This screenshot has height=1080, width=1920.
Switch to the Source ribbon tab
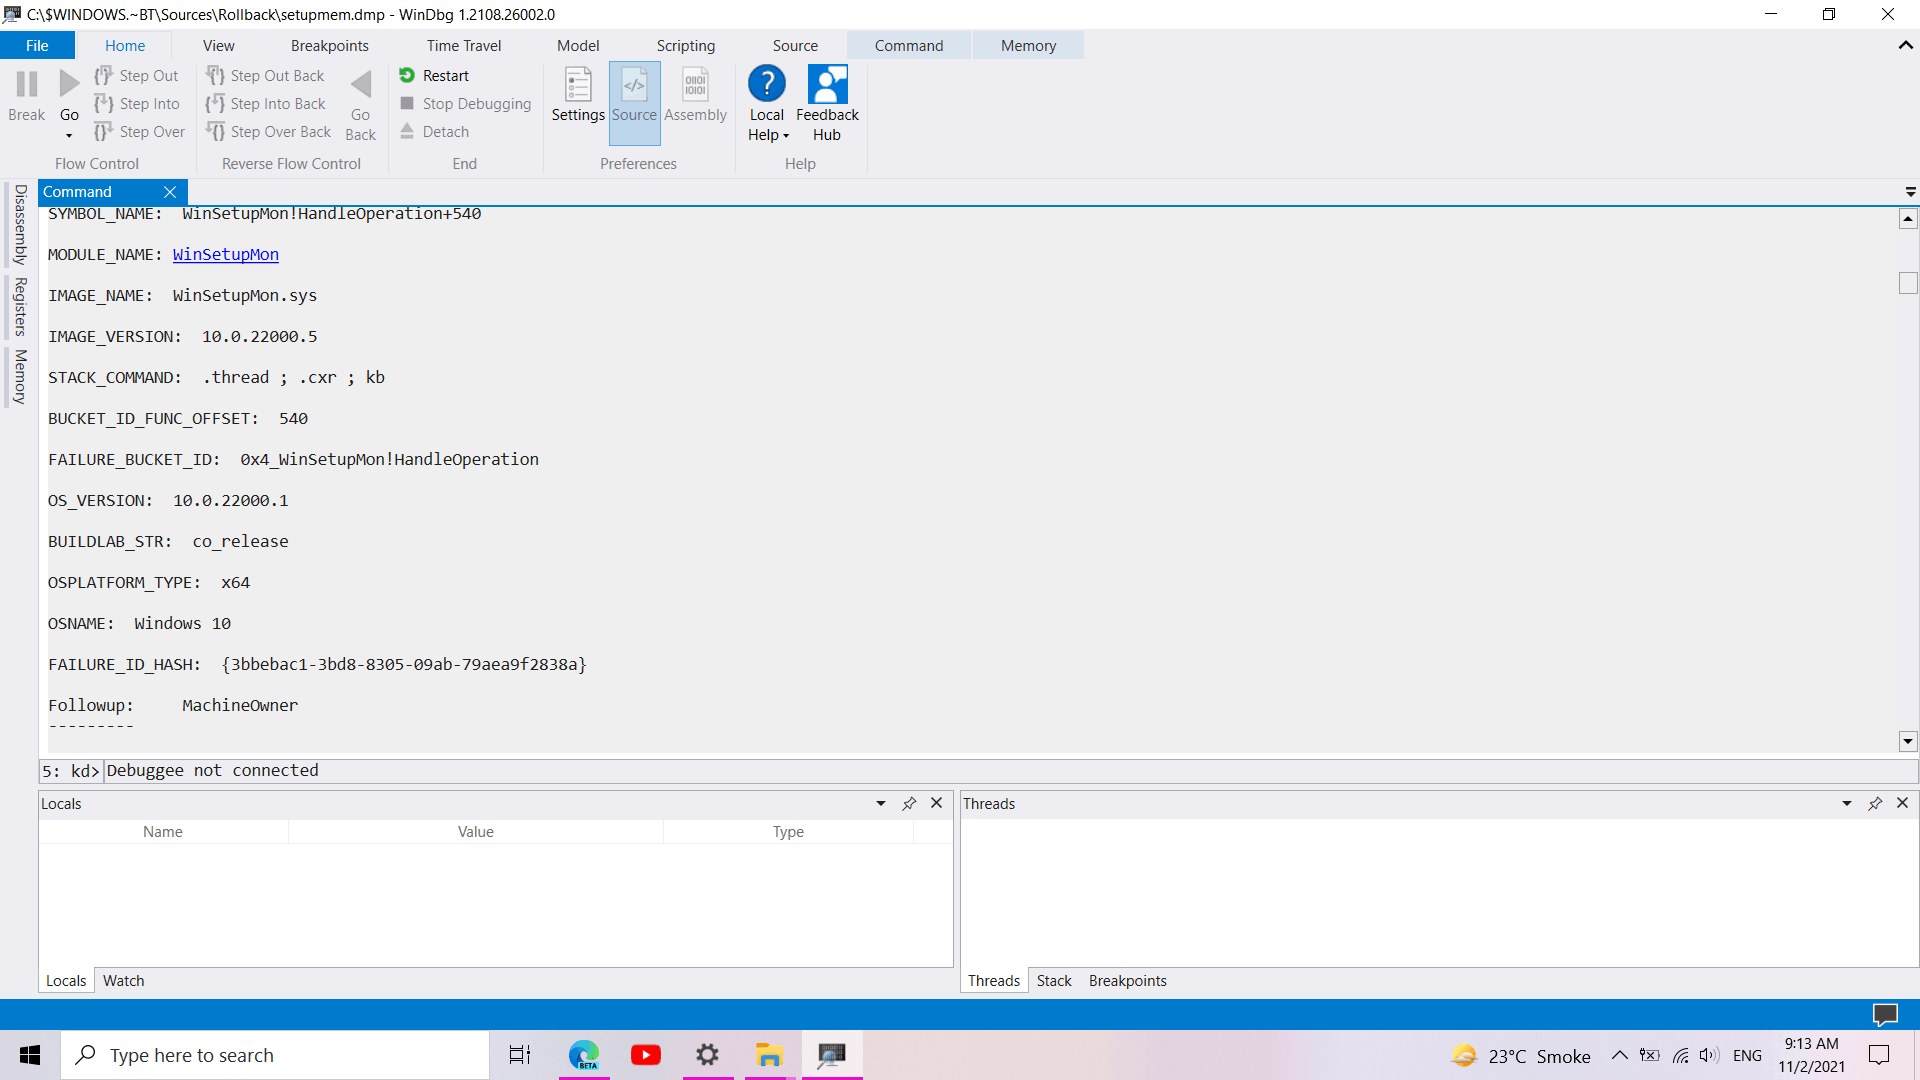(795, 46)
